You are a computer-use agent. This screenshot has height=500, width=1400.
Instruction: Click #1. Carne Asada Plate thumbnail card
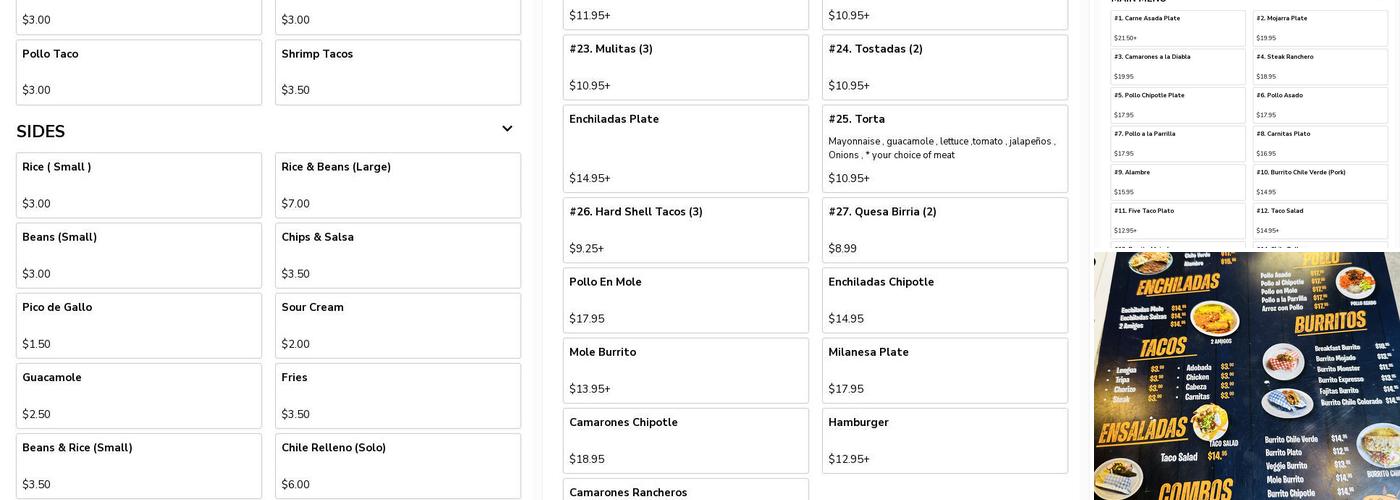pyautogui.click(x=1178, y=28)
